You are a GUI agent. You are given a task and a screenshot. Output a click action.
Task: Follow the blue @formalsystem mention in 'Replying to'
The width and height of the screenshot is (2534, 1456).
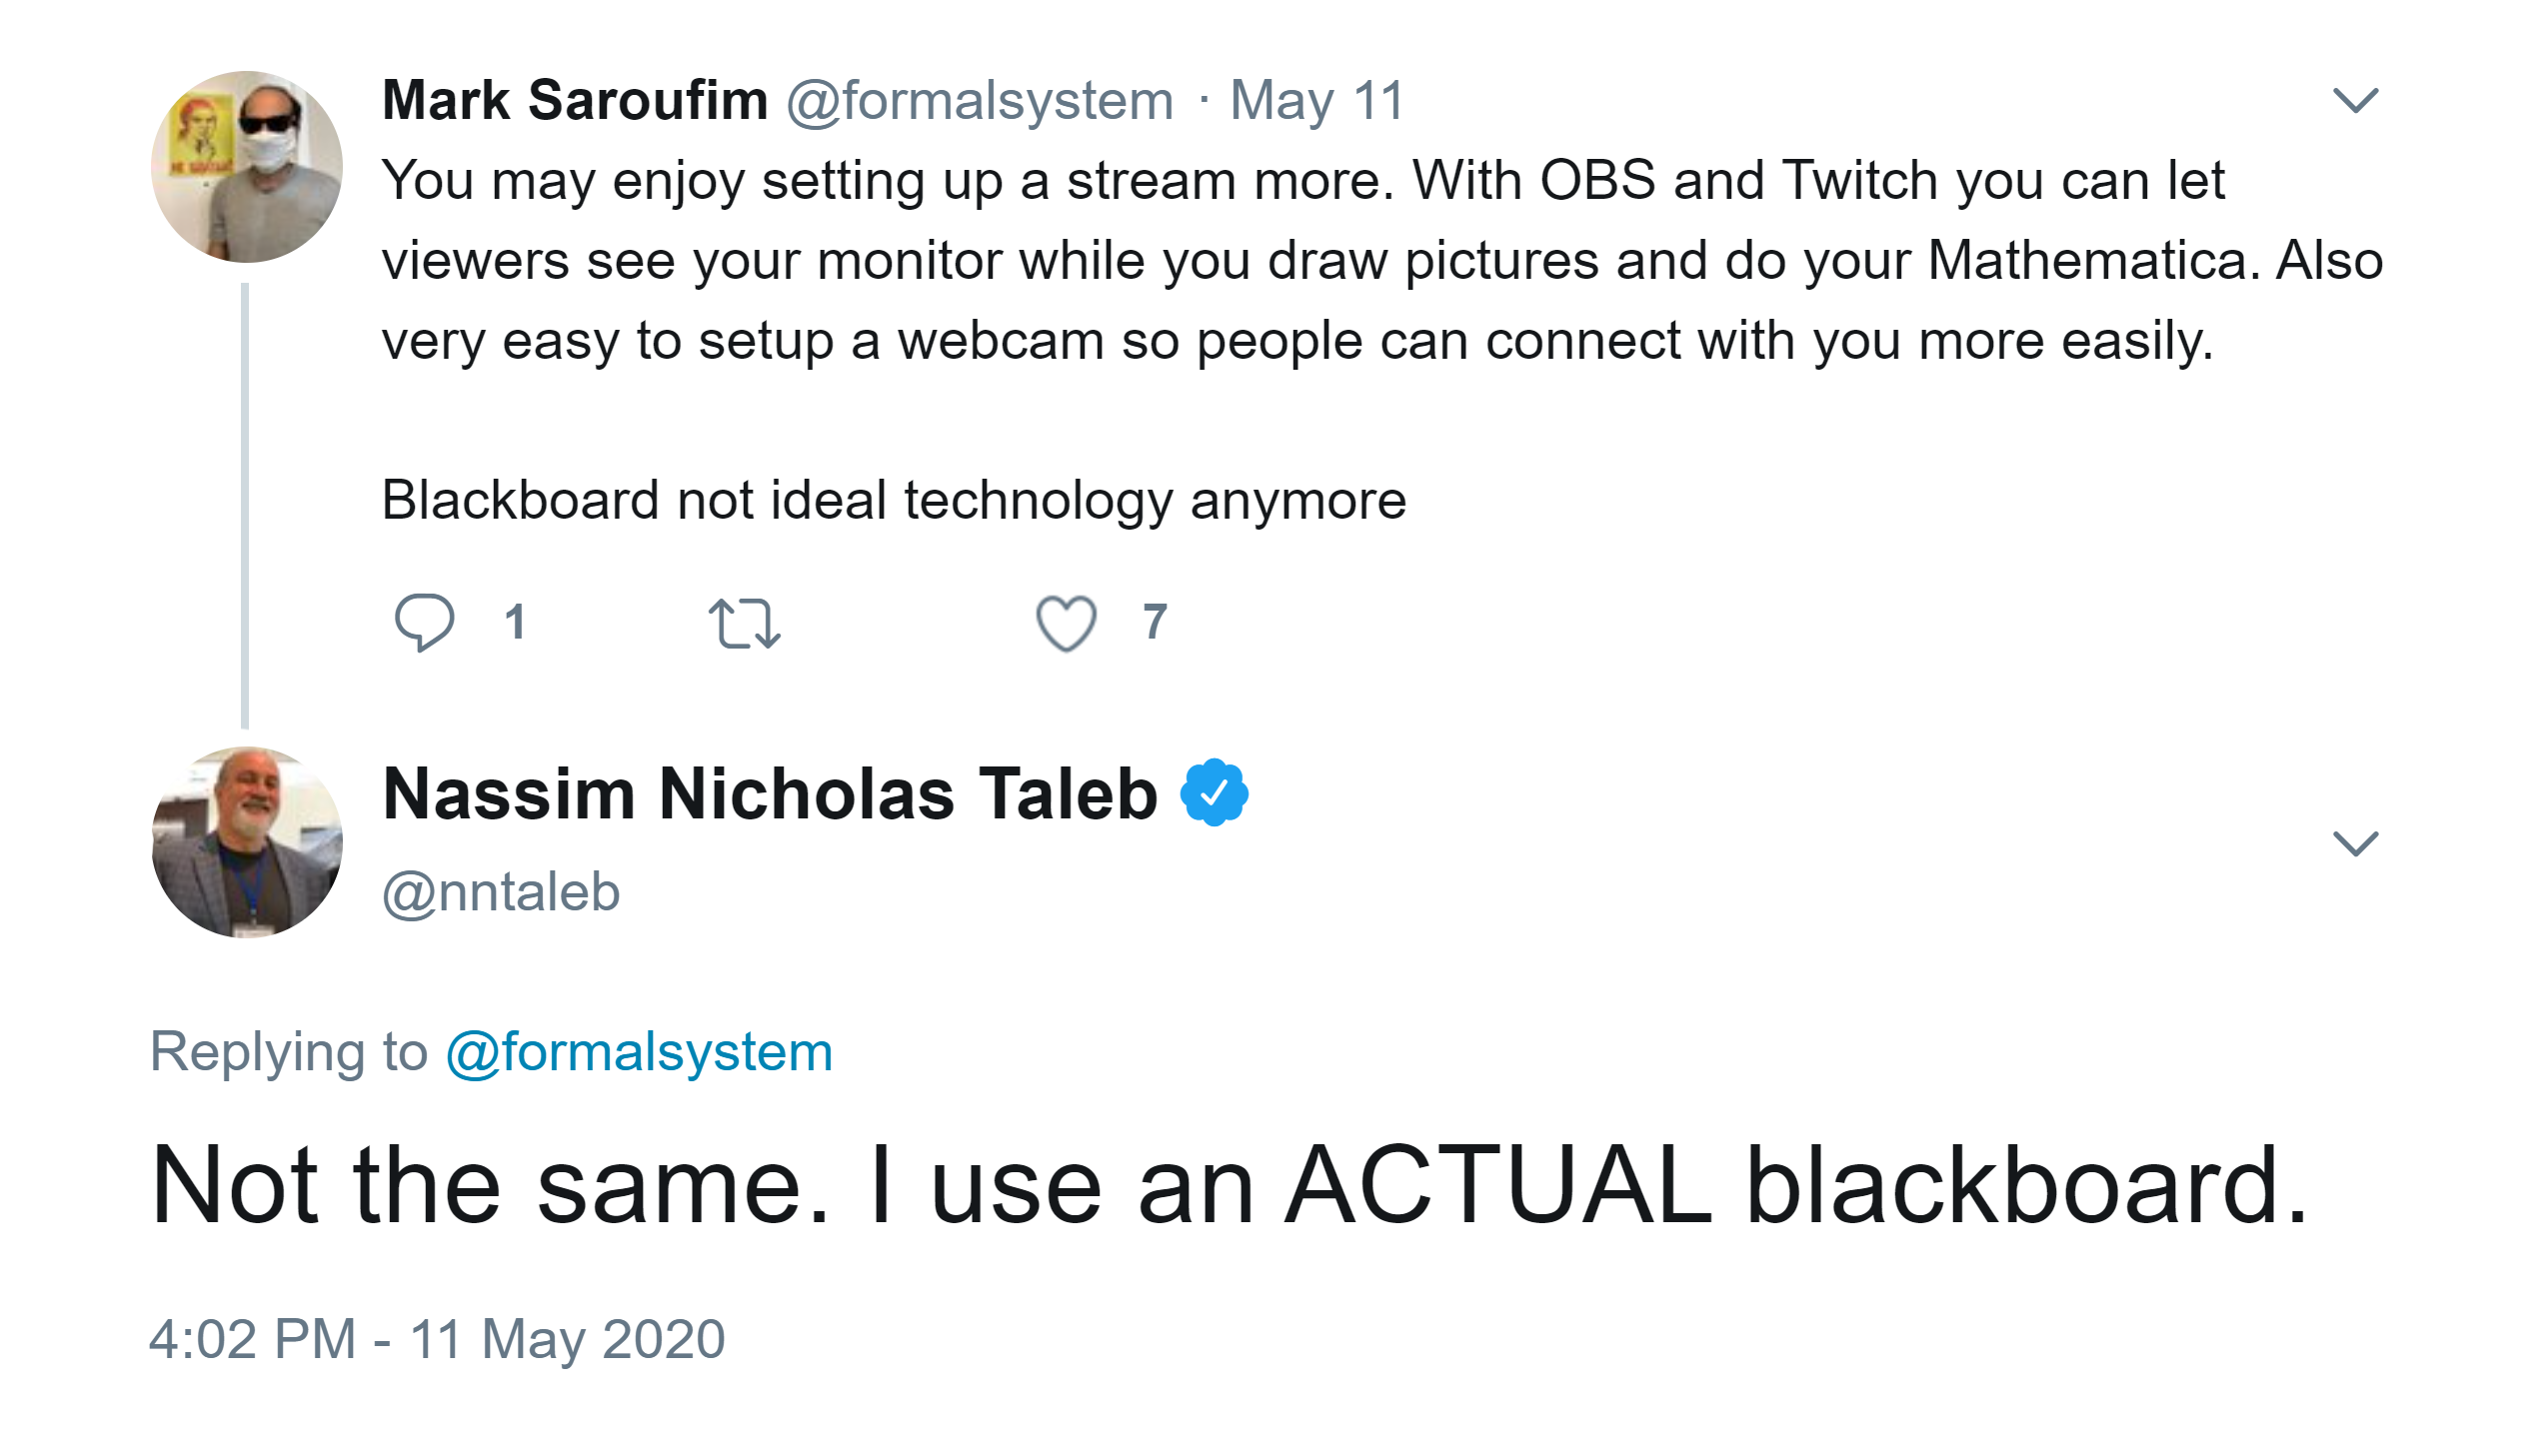pos(639,1052)
